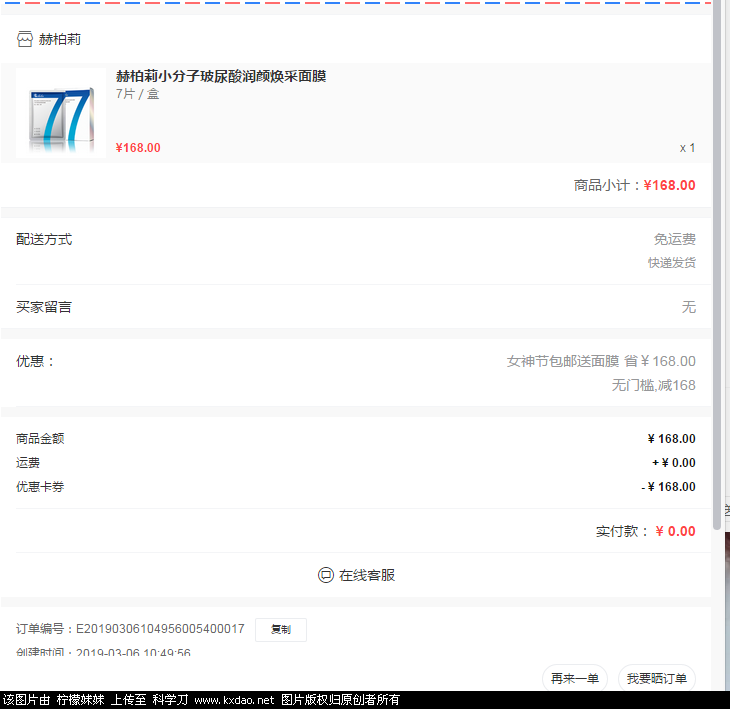Click the 运费 row value + ¥ 0.00
The height and width of the screenshot is (709, 730).
[674, 463]
